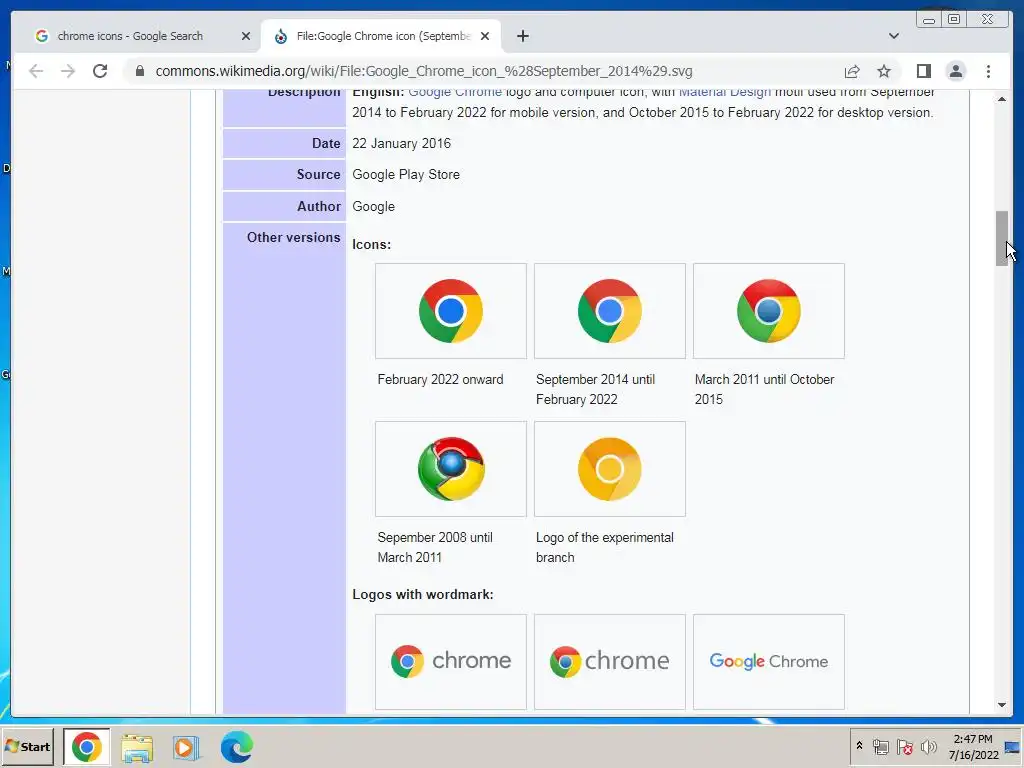Viewport: 1024px width, 768px height.
Task: Click the forward navigation arrow
Action: 68,71
